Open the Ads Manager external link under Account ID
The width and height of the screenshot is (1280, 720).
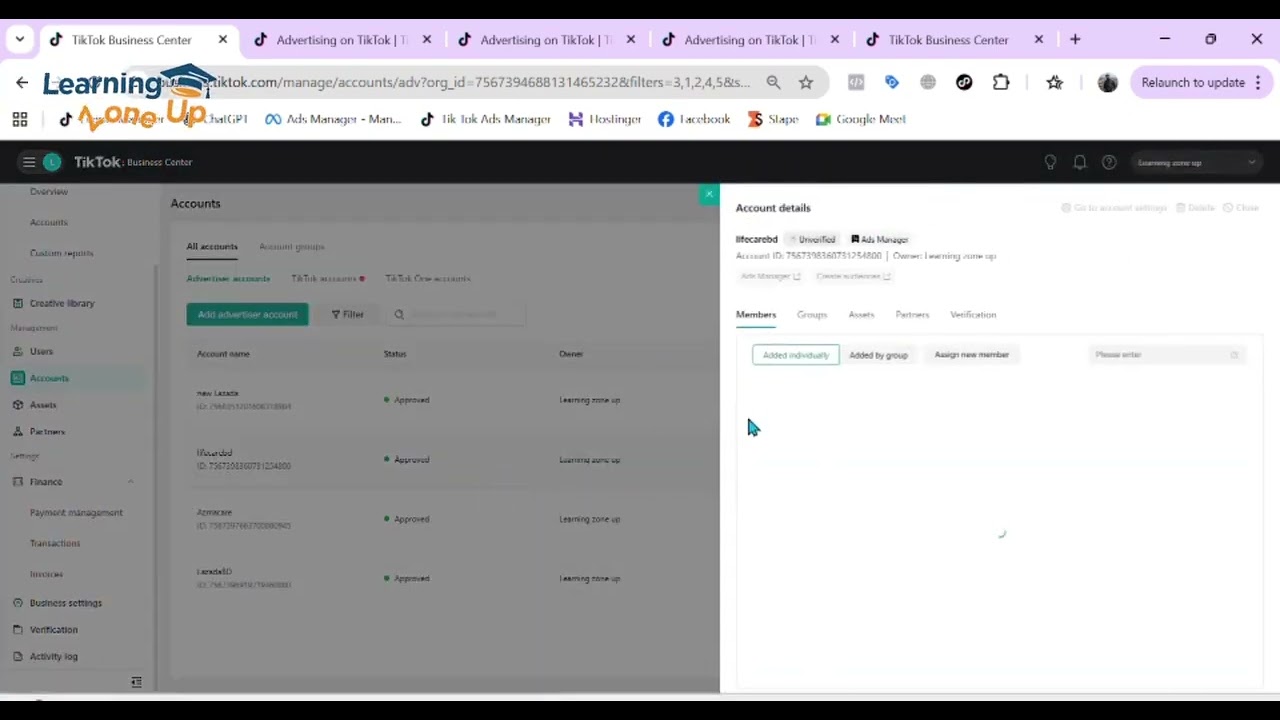pos(770,277)
